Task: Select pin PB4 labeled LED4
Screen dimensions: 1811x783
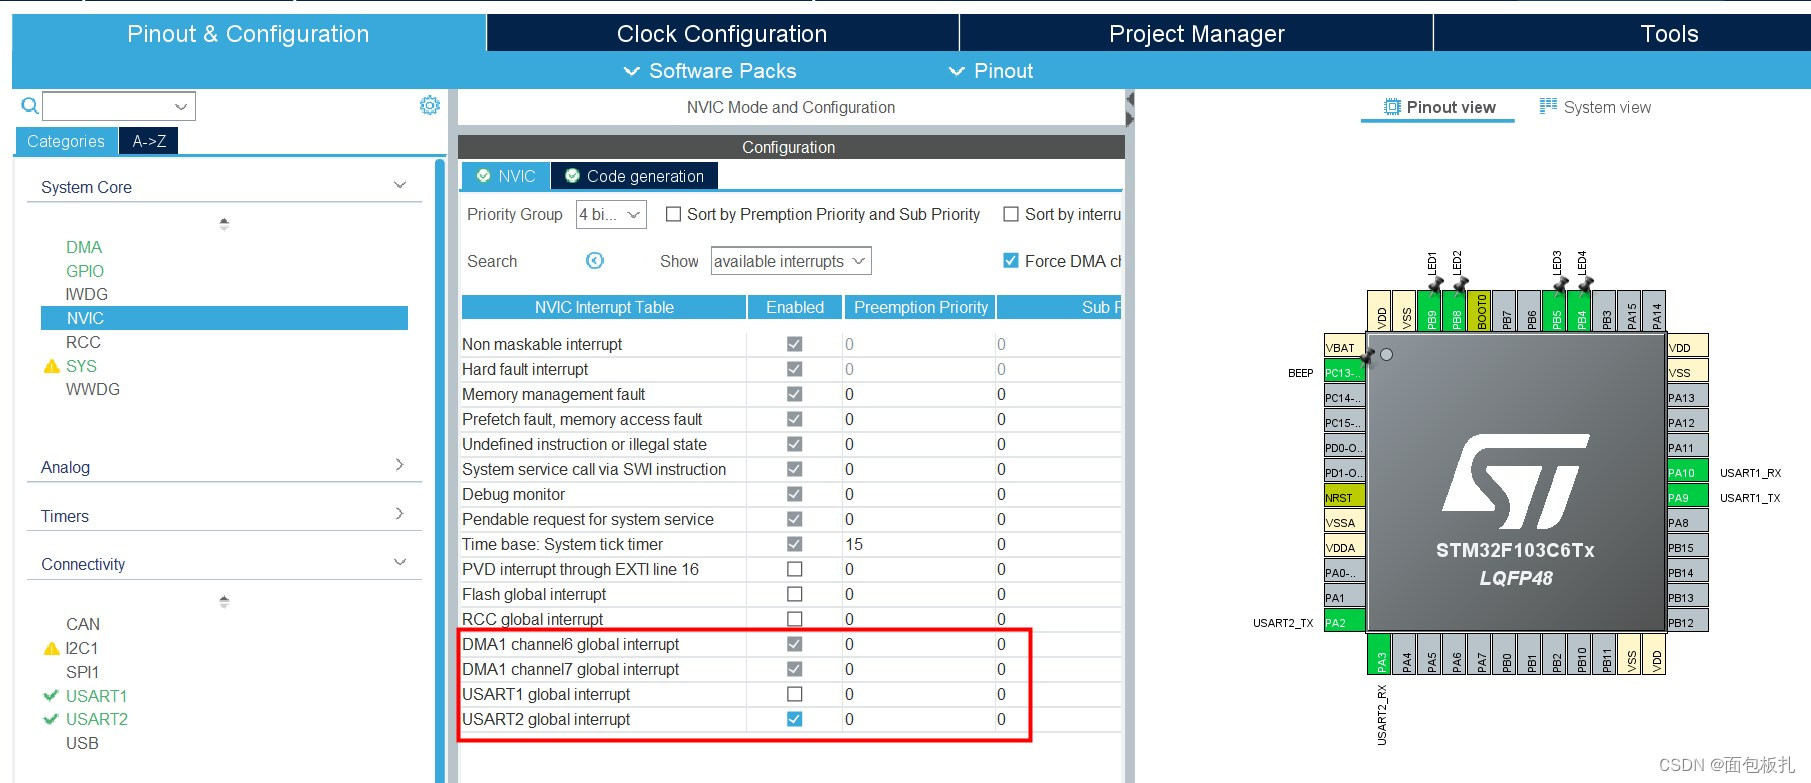Action: point(1580,311)
